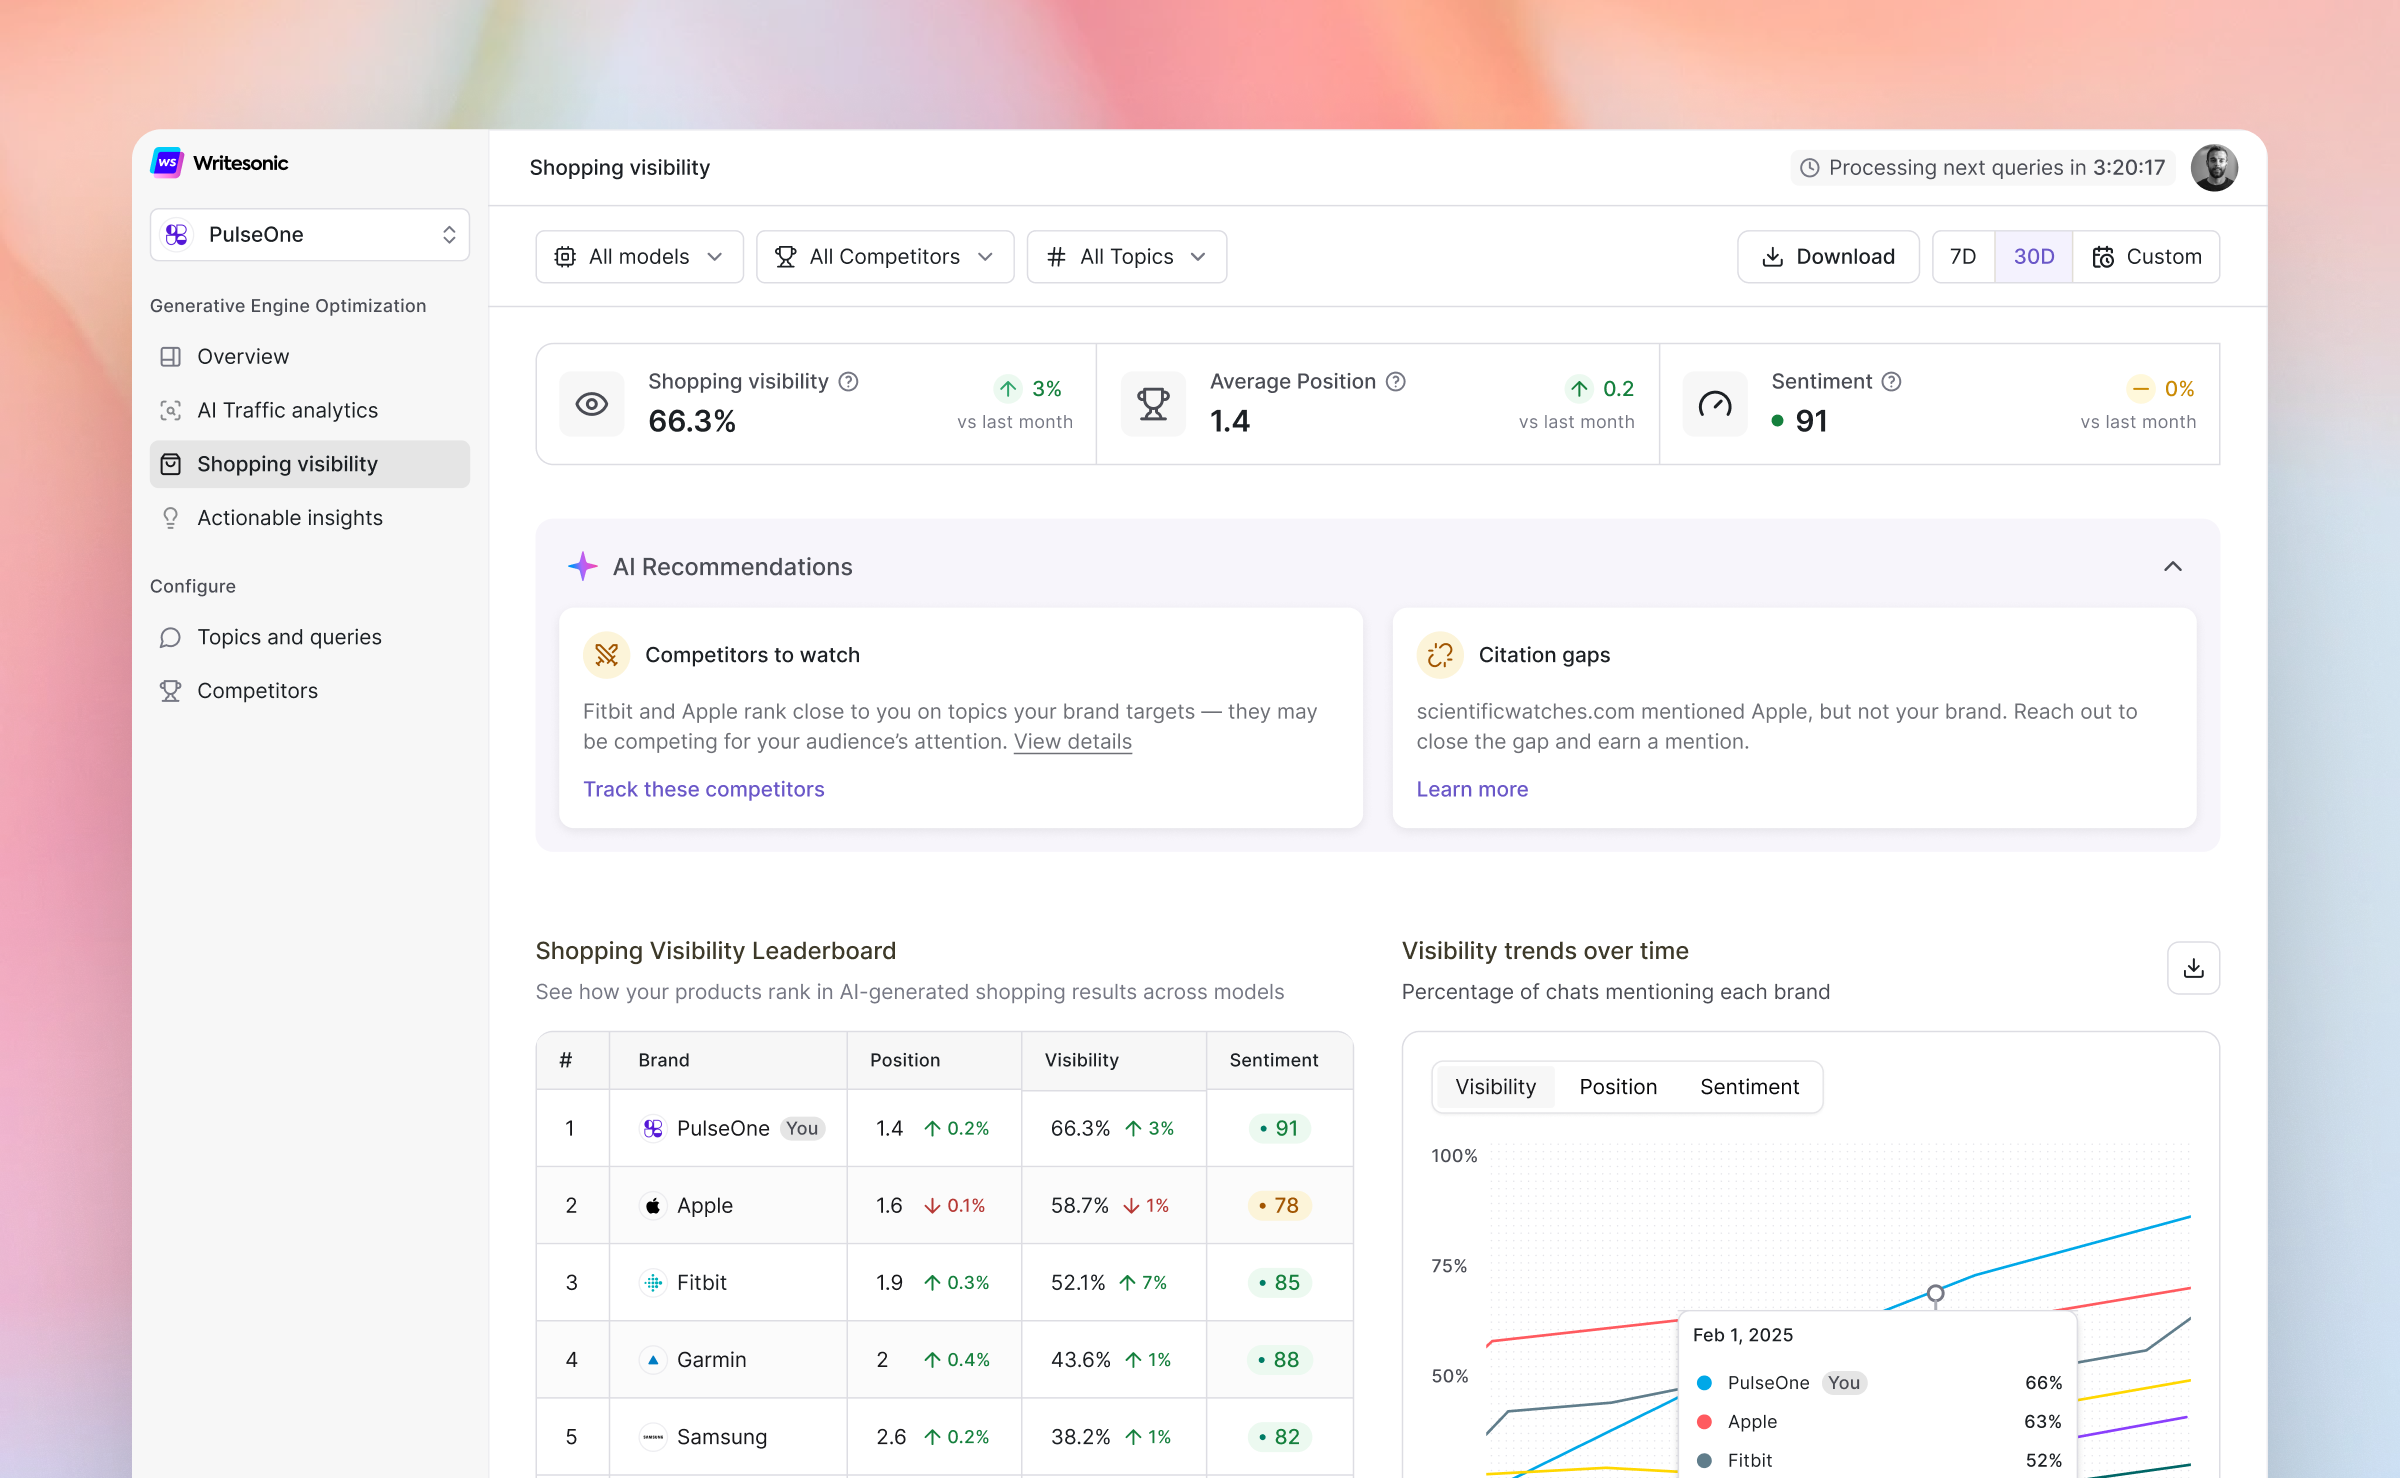This screenshot has height=1478, width=2400.
Task: Switch chart to Sentiment tab
Action: click(1749, 1086)
